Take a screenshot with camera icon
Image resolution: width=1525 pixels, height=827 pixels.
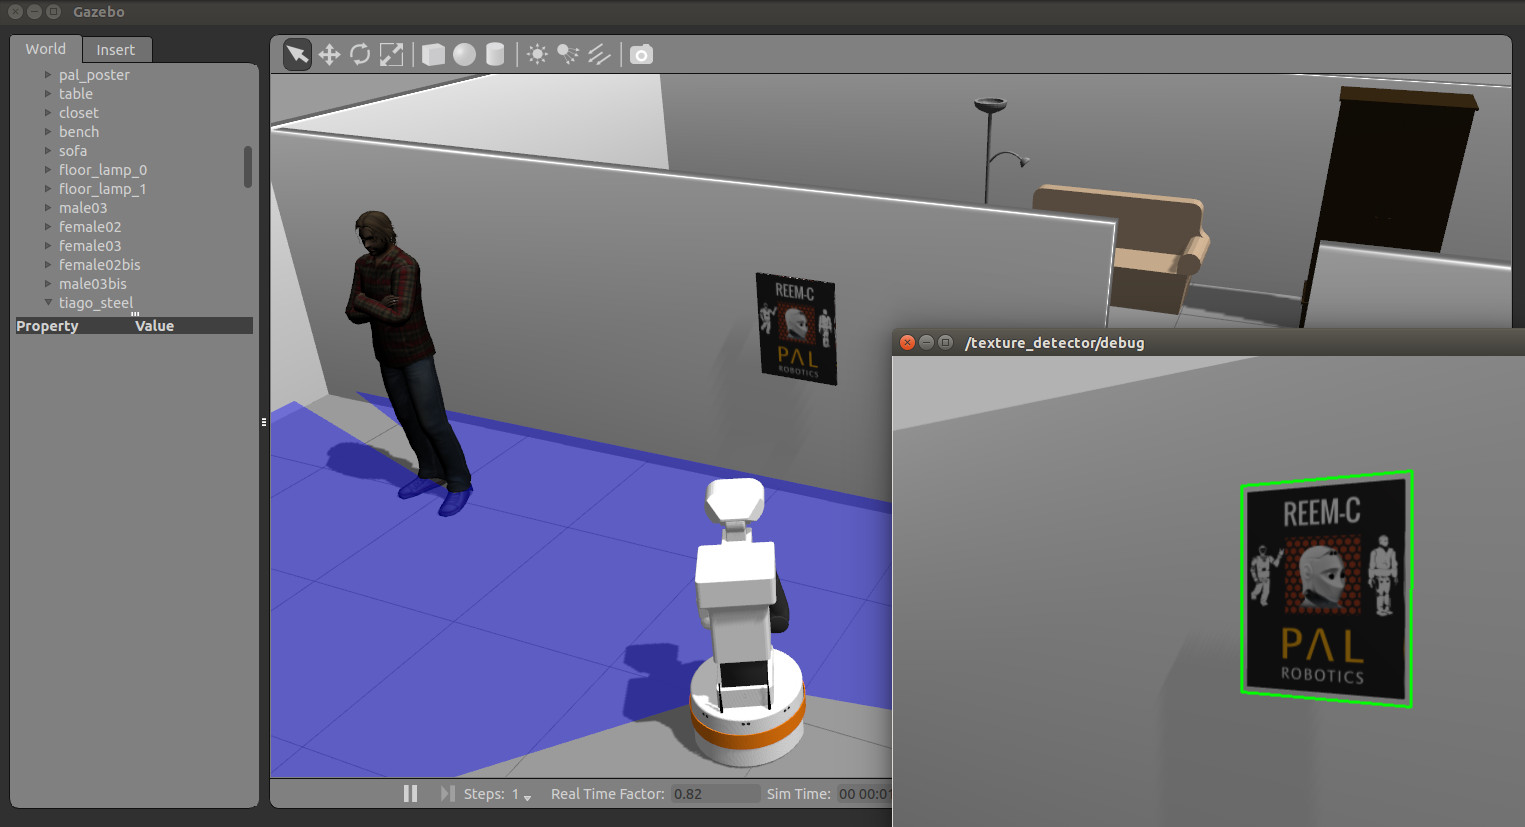coord(641,54)
